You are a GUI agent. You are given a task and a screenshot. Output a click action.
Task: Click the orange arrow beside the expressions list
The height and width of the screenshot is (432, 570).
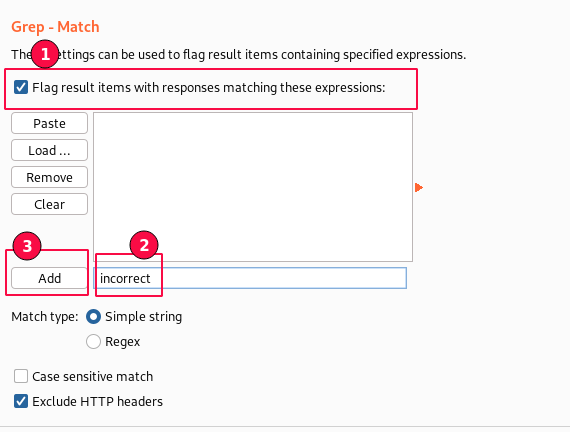(x=419, y=188)
